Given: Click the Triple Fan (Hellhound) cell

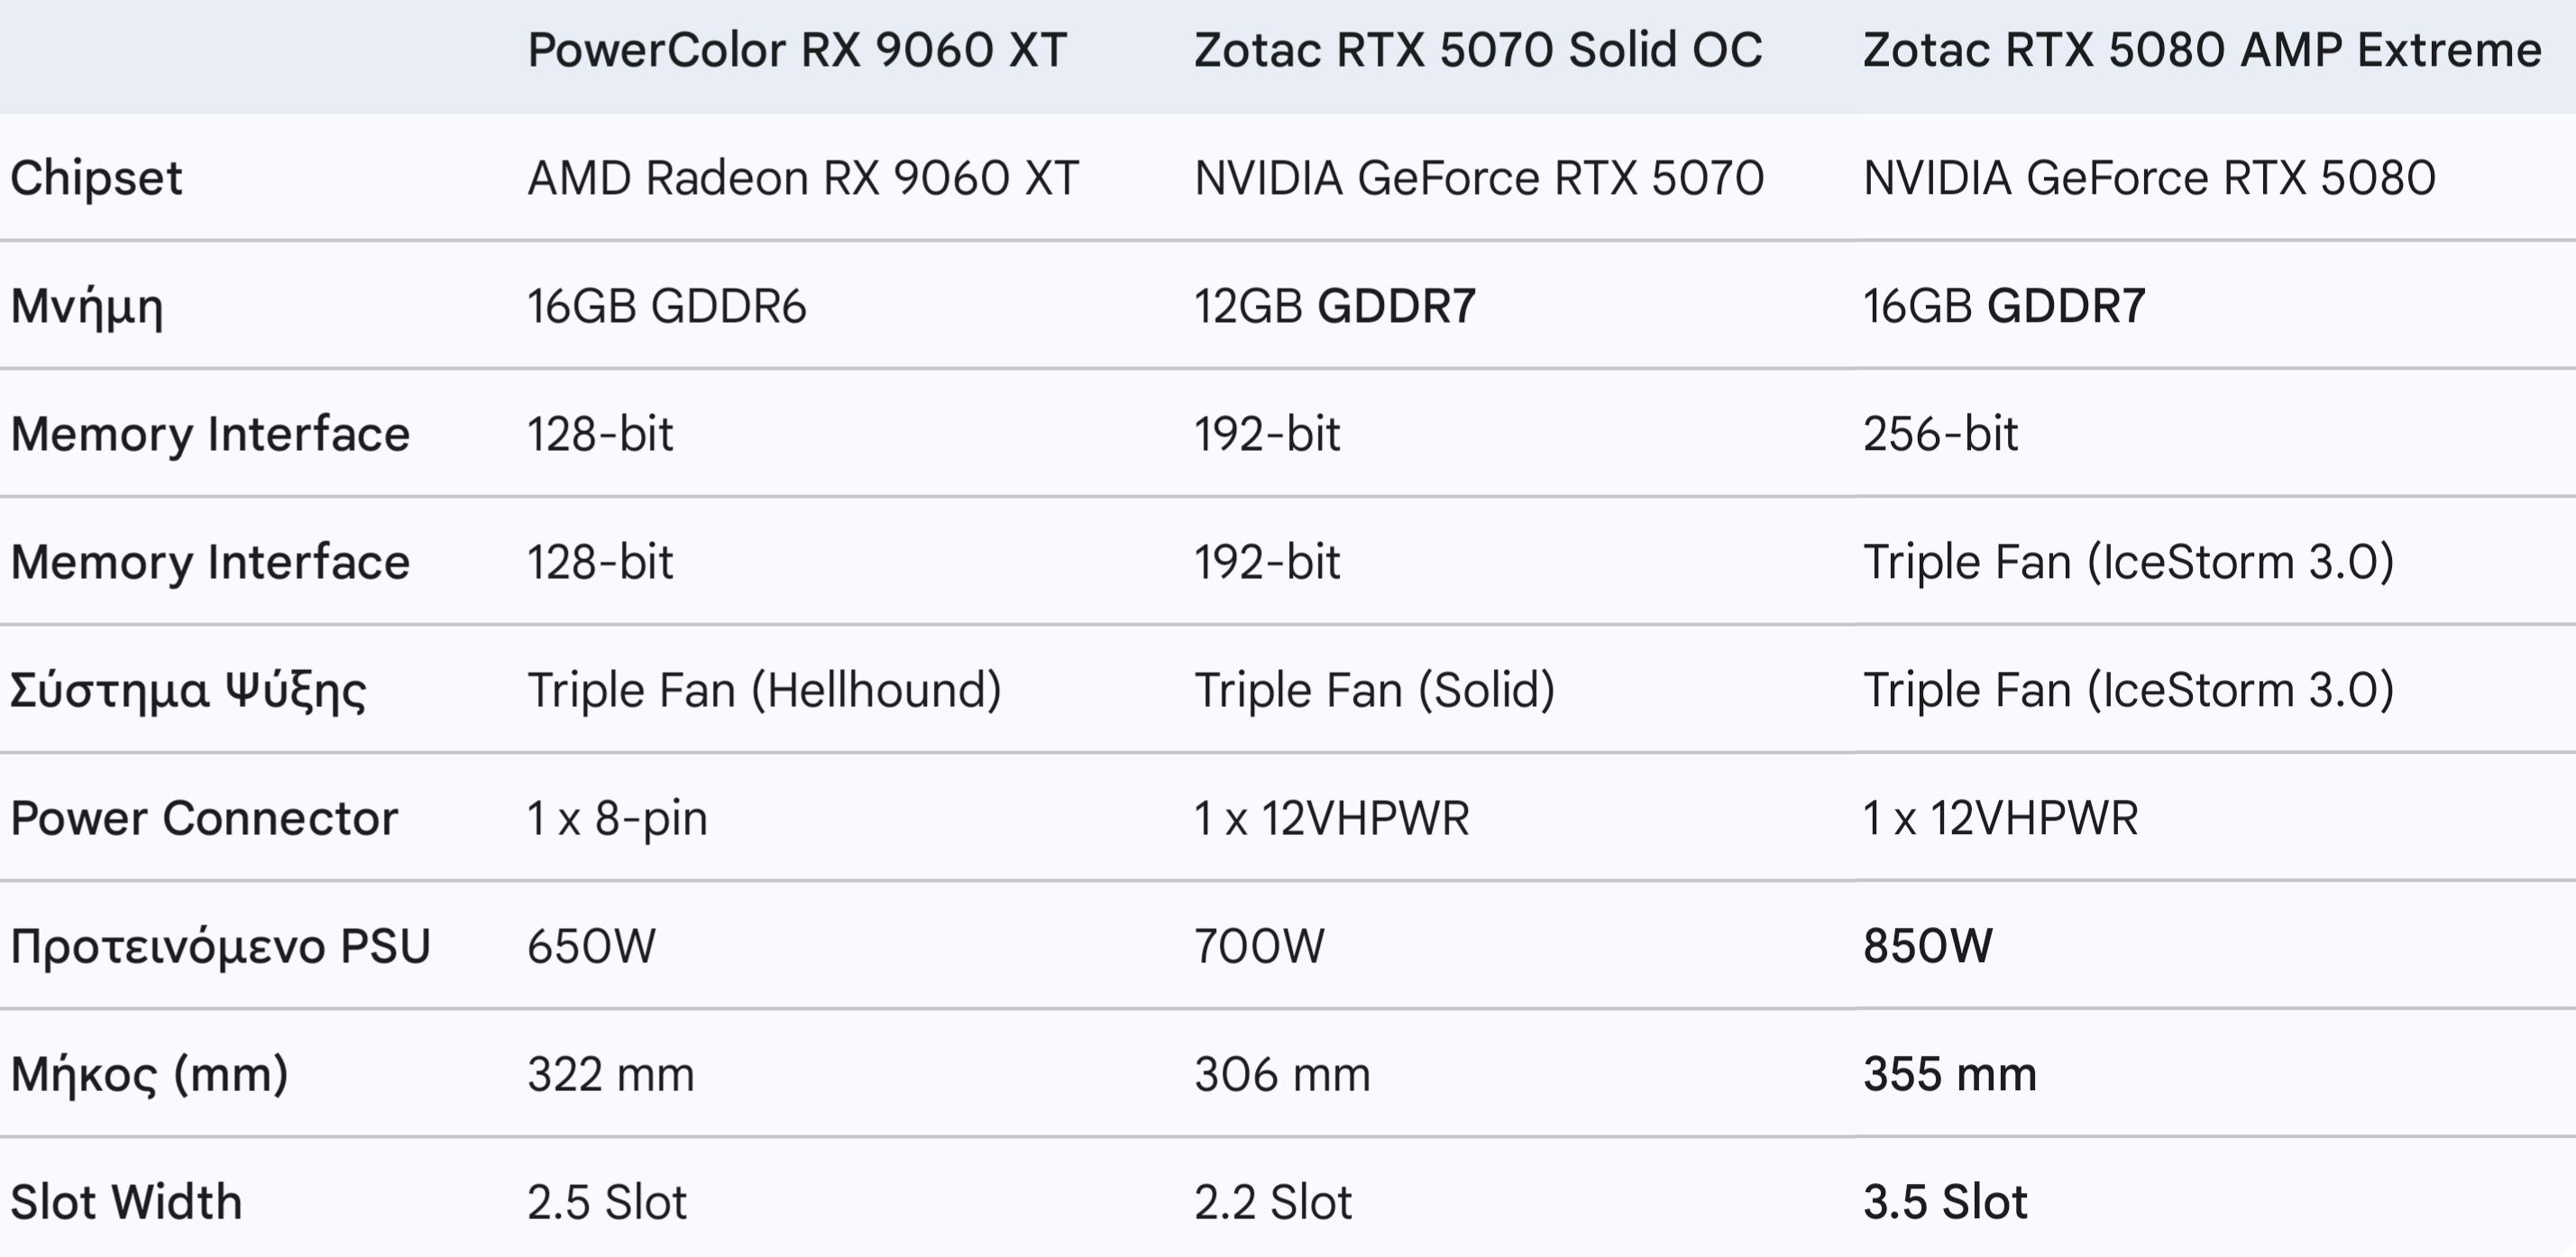Looking at the screenshot, I should (x=765, y=690).
